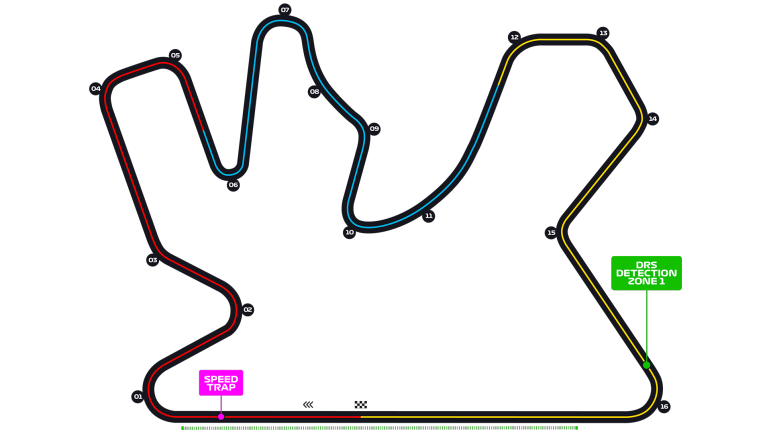The image size is (771, 434).
Task: Click the turn 07 marker at top
Action: pyautogui.click(x=285, y=10)
